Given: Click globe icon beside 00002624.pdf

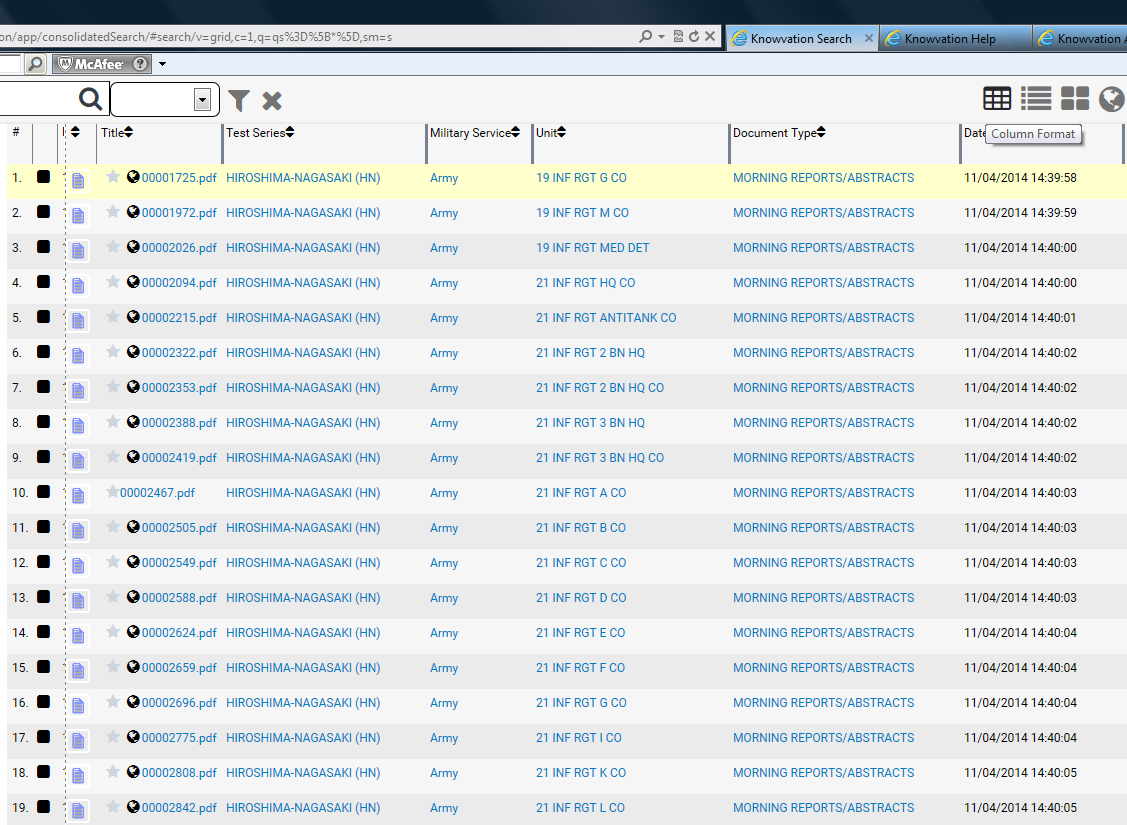Looking at the screenshot, I should click(x=133, y=632).
